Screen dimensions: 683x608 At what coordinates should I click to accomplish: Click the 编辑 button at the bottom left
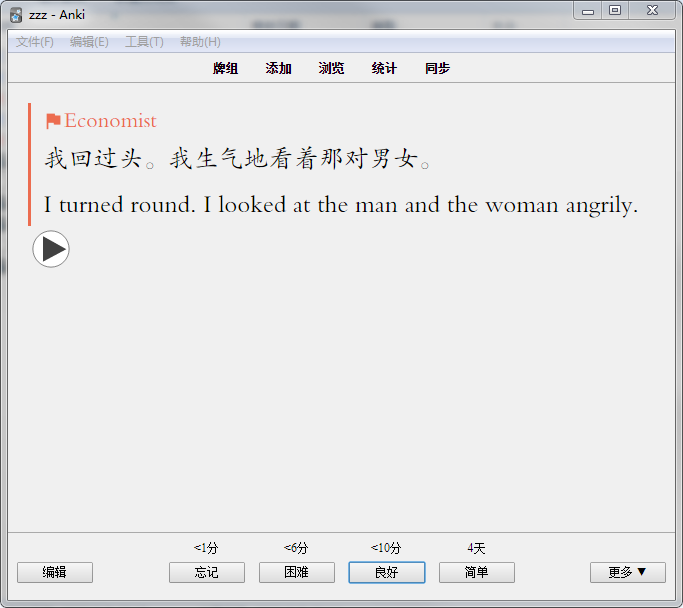point(55,572)
